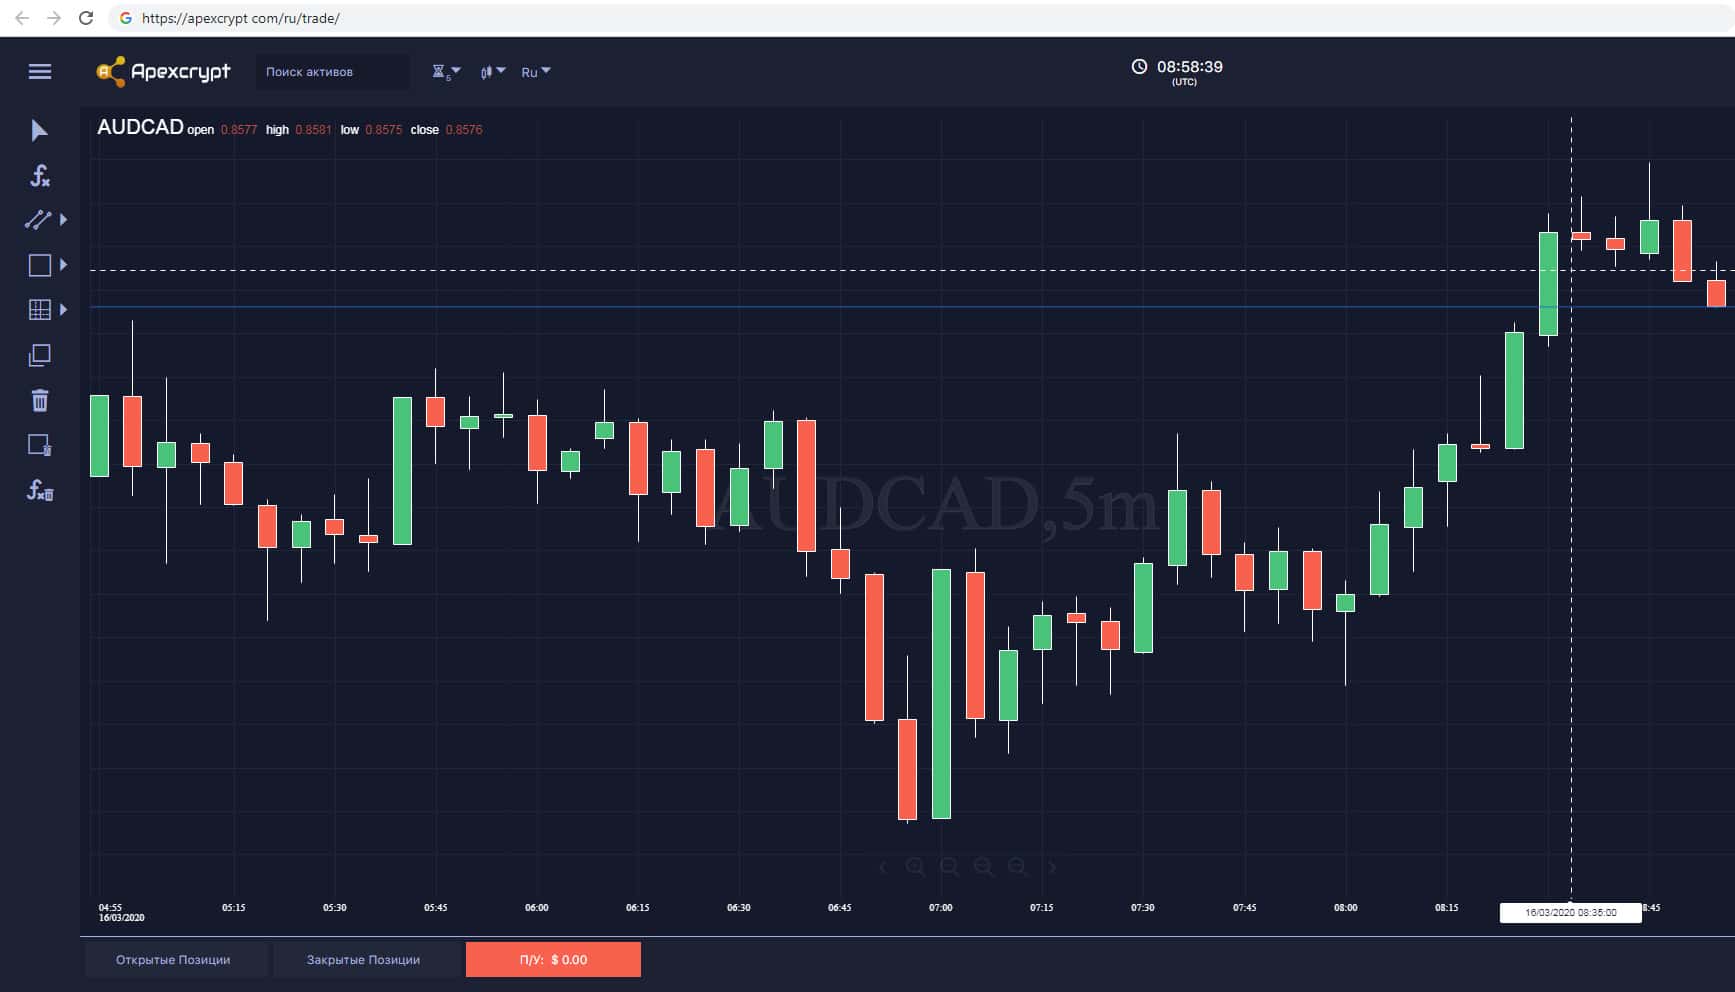1735x992 pixels.
Task: Click the duplicate copy layers icon
Action: pos(39,355)
